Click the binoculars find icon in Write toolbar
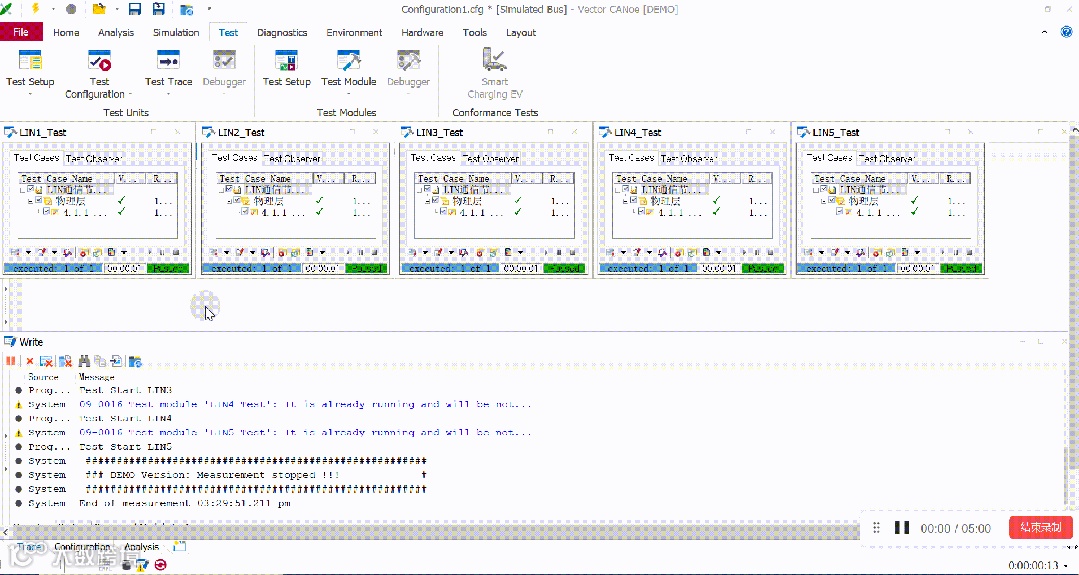This screenshot has height=575, width=1079. click(85, 360)
